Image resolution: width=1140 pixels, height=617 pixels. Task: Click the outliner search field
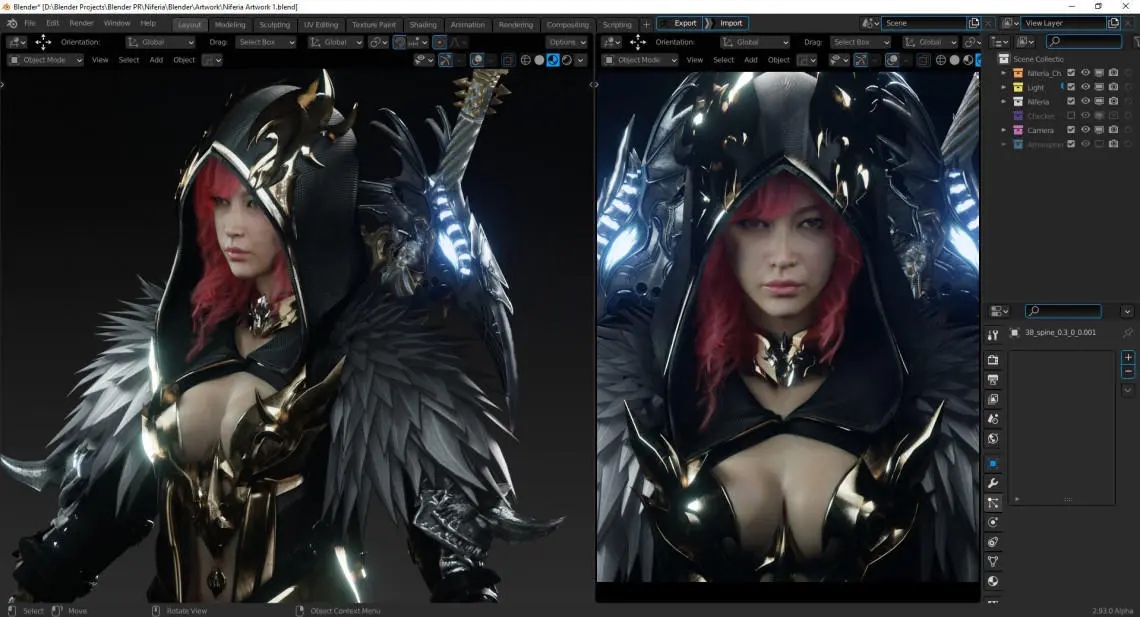(1083, 42)
